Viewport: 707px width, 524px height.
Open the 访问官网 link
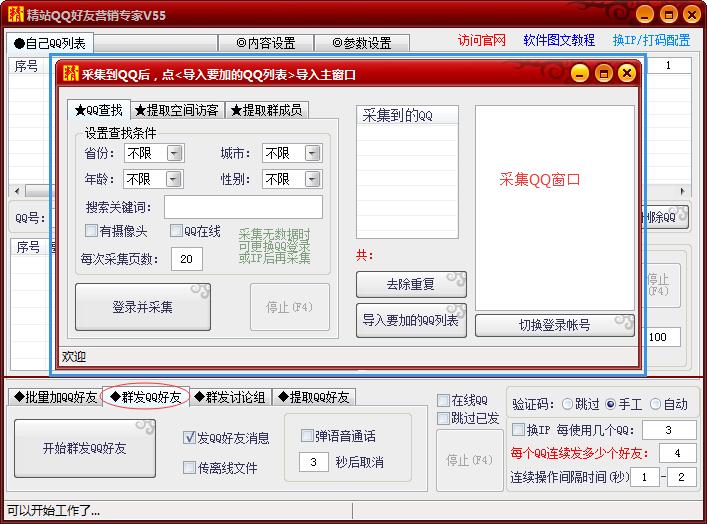tap(482, 41)
